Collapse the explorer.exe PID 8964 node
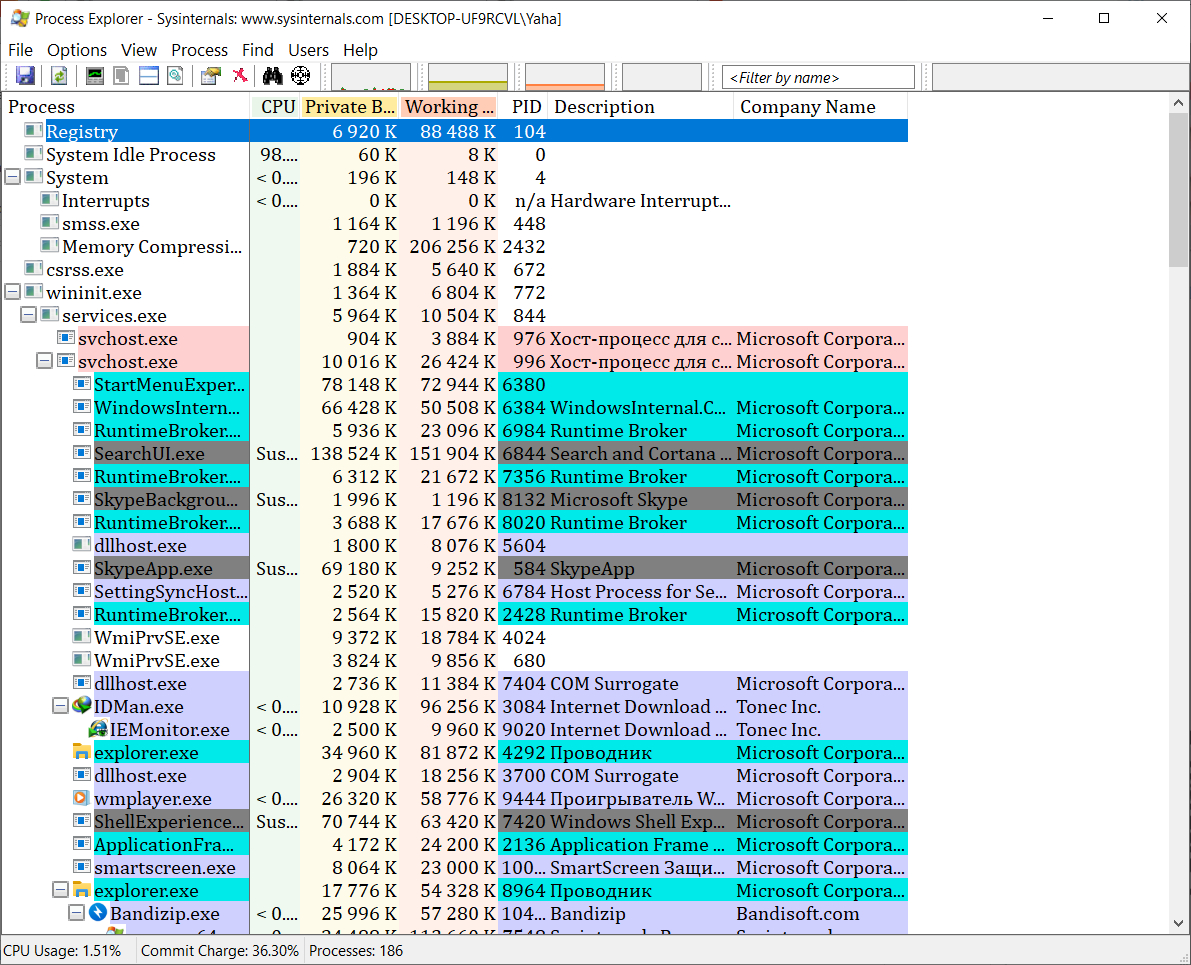 point(61,890)
